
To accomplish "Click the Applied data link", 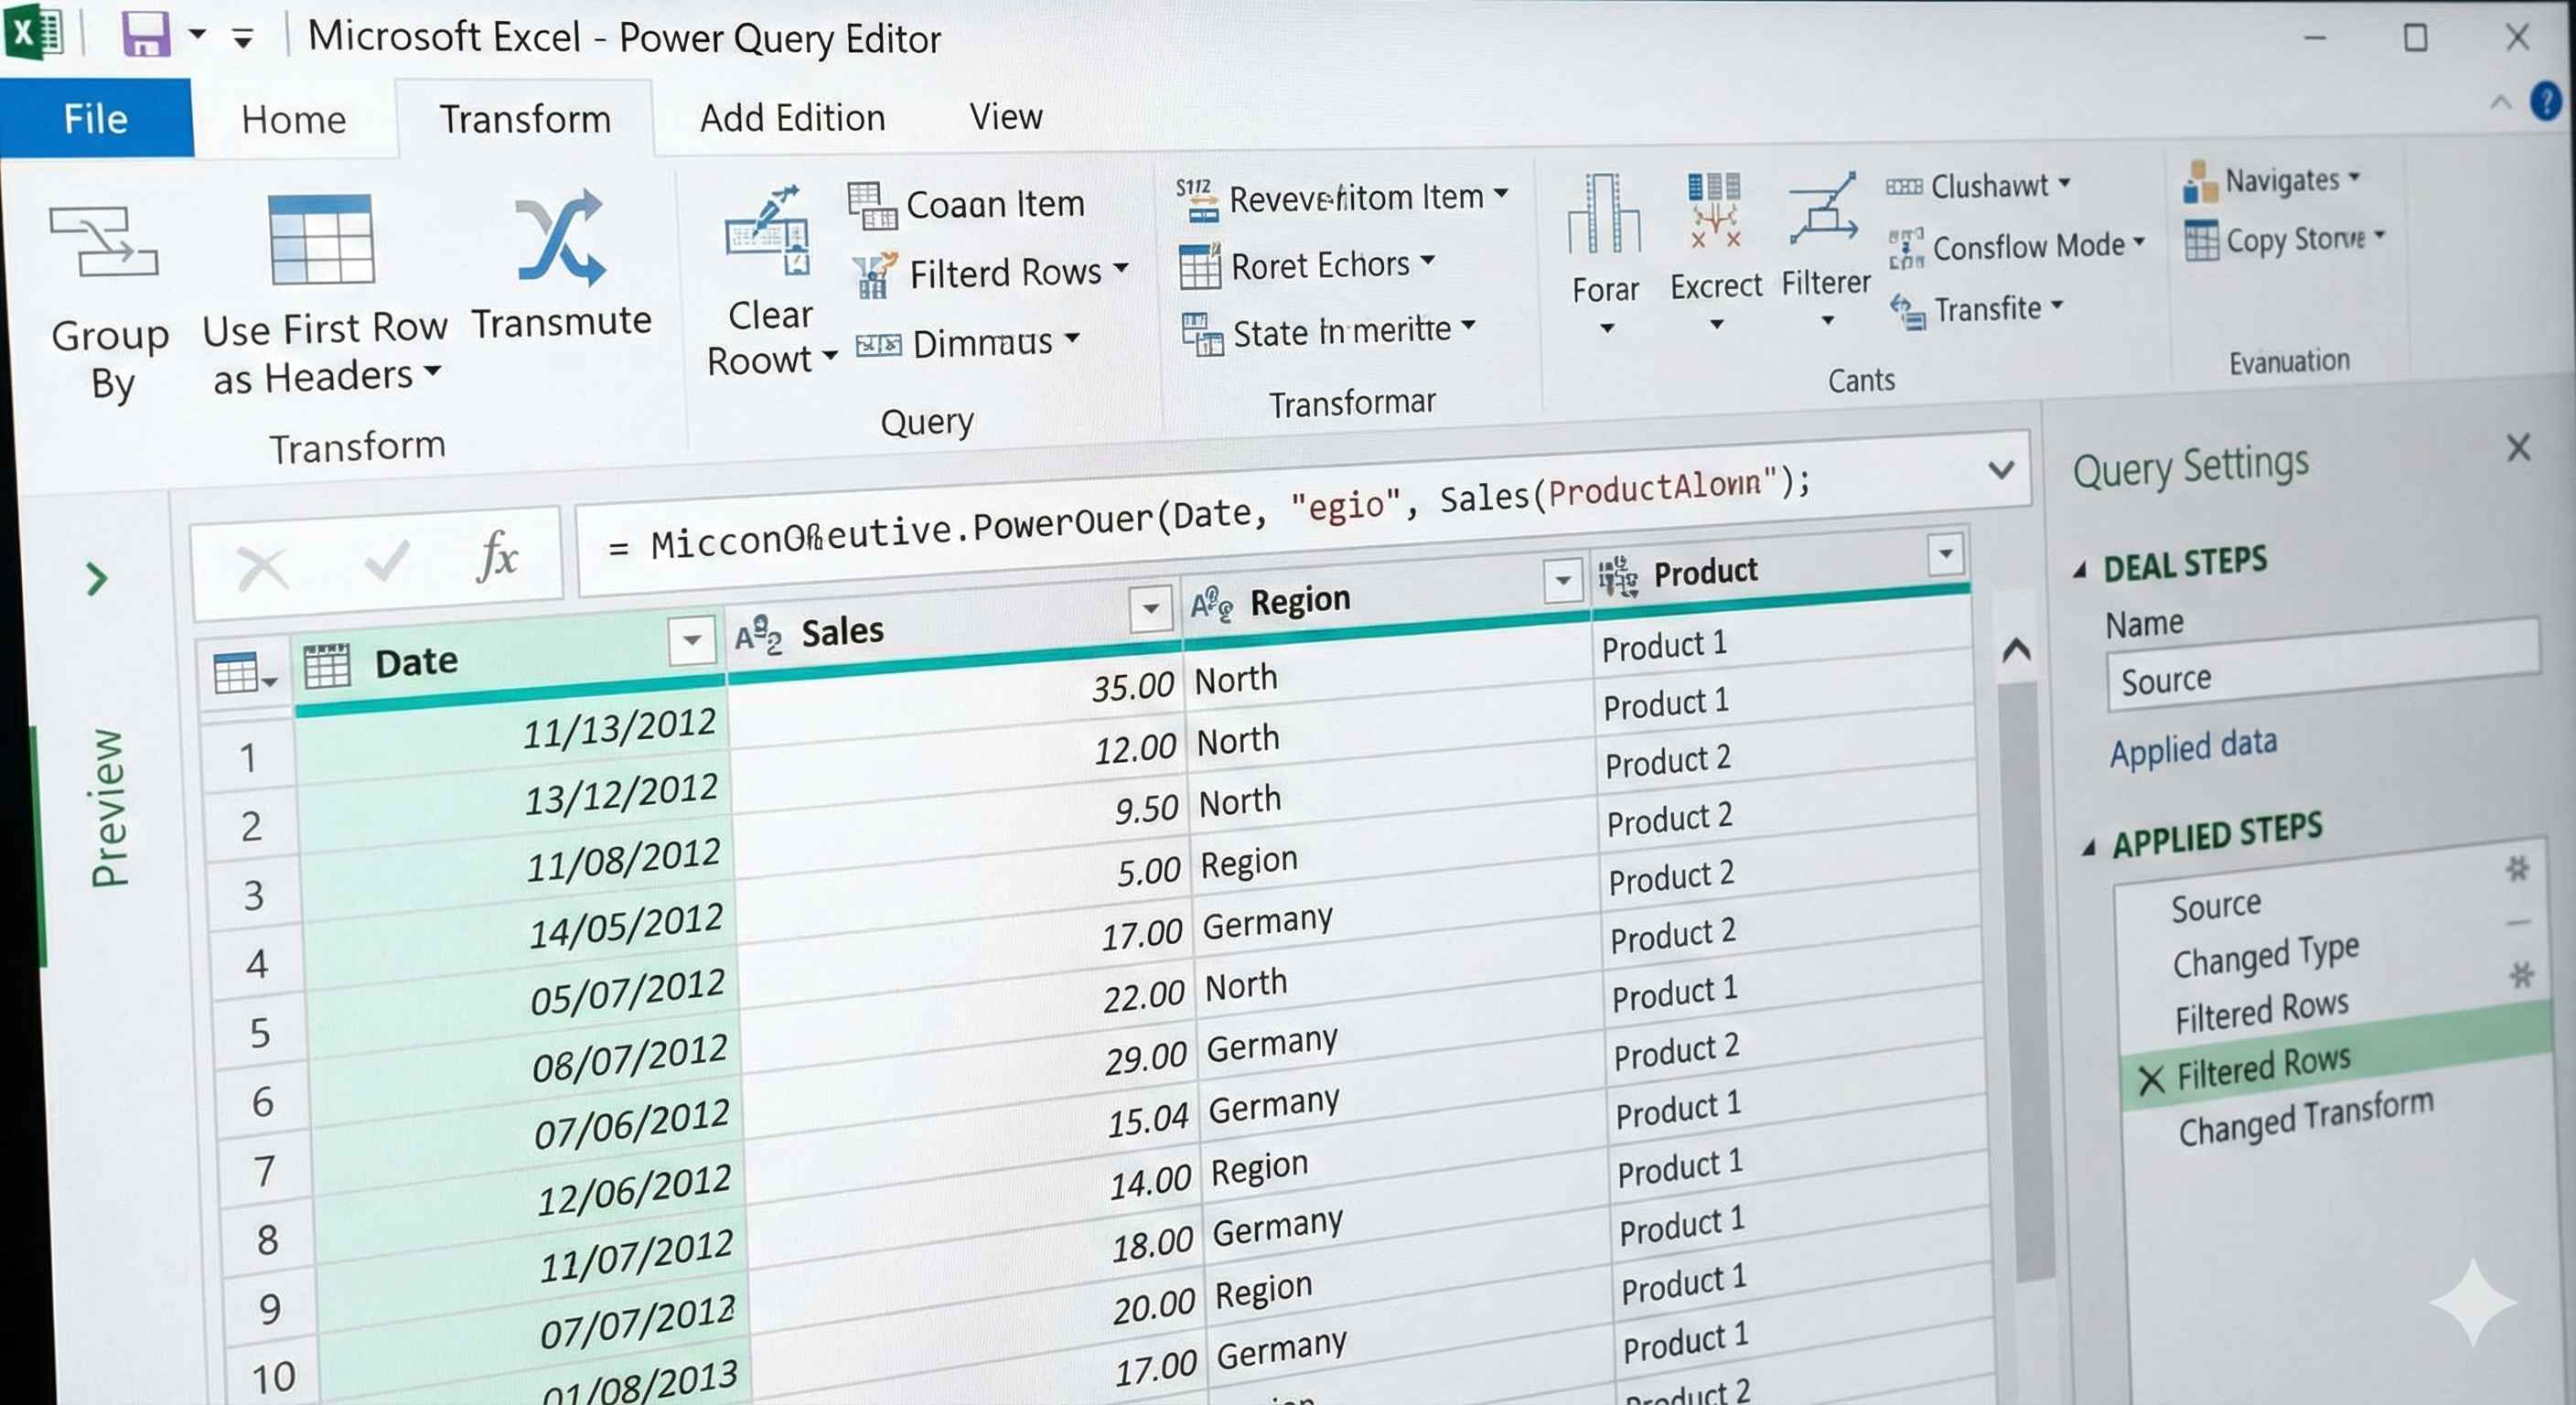I will [x=2193, y=747].
